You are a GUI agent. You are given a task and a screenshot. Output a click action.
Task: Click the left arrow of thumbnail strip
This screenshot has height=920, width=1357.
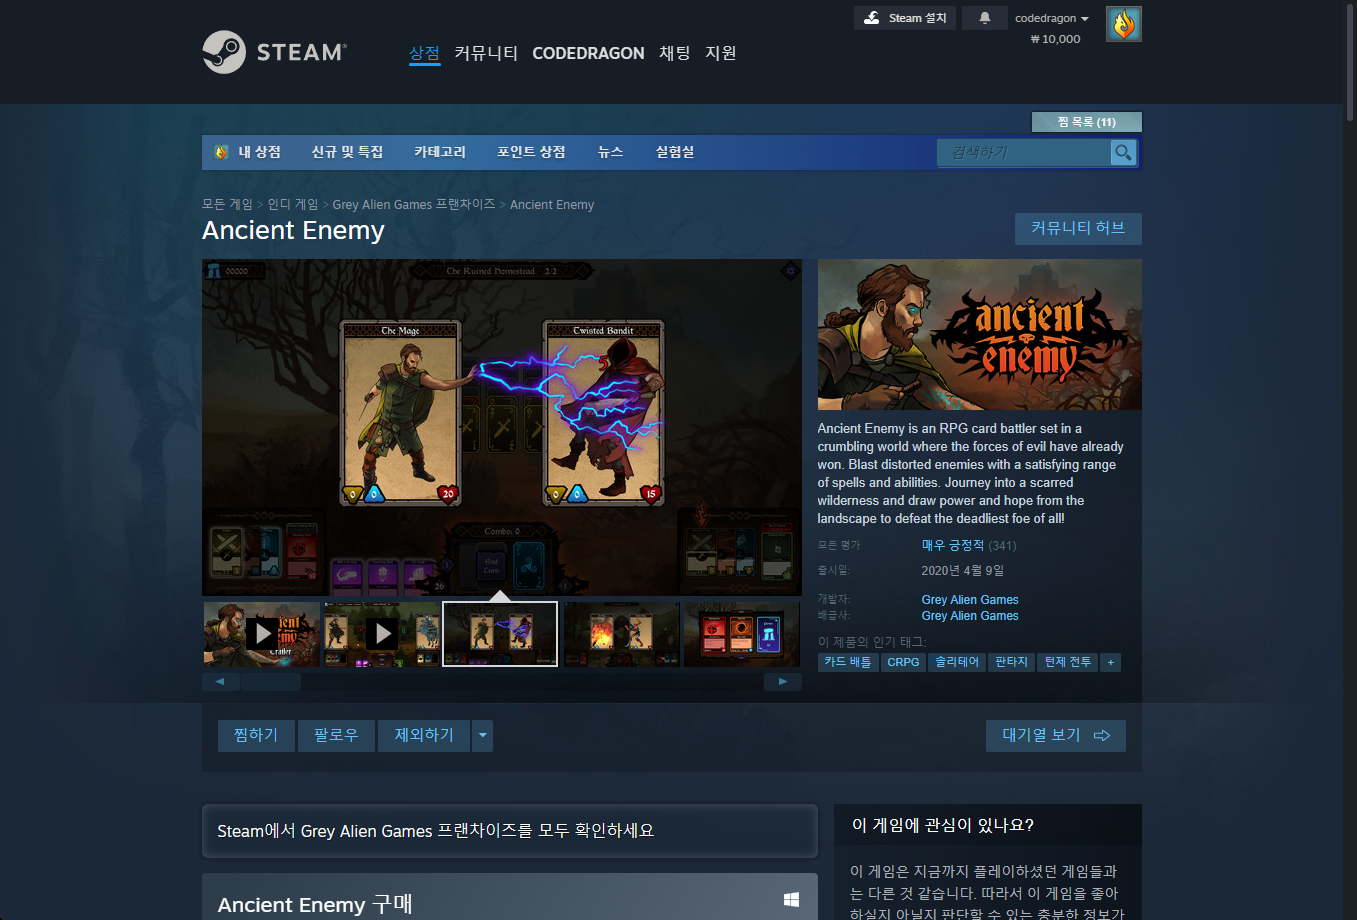coord(220,682)
